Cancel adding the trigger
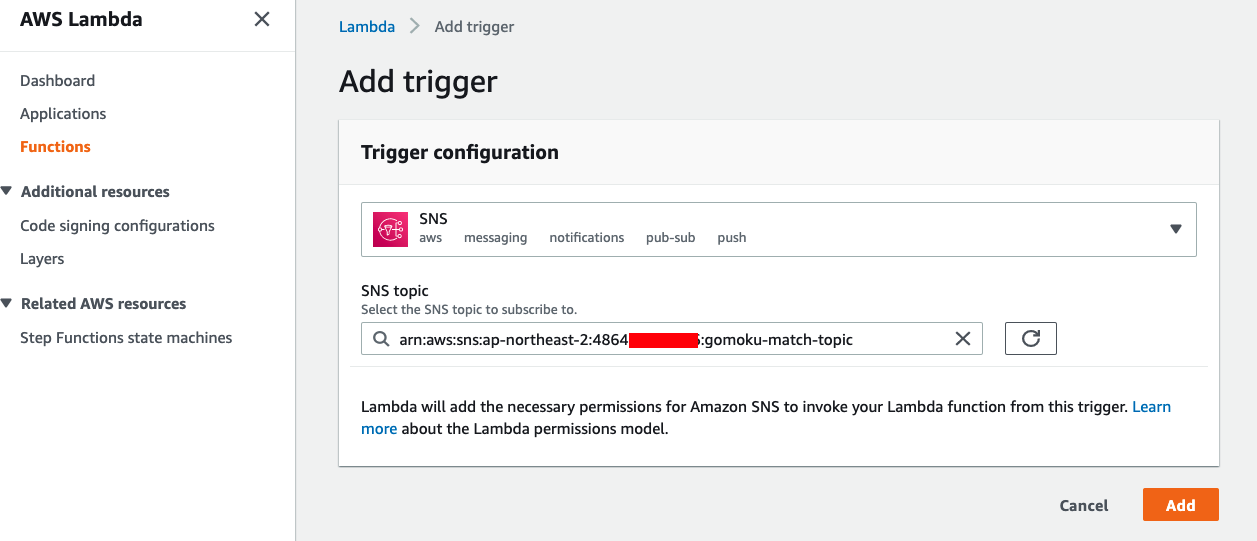 [1084, 506]
